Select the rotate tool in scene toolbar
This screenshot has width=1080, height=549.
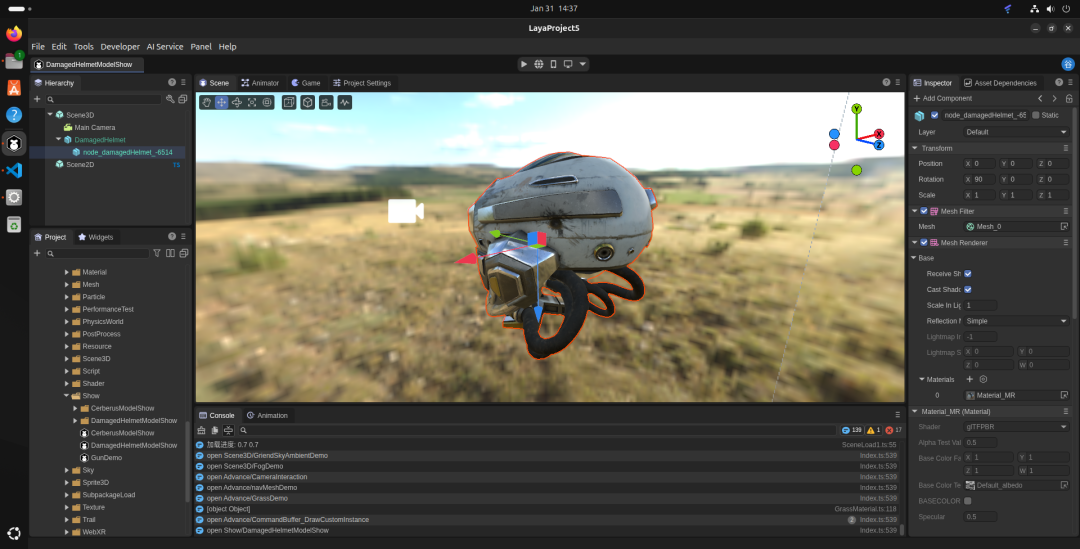coord(236,102)
